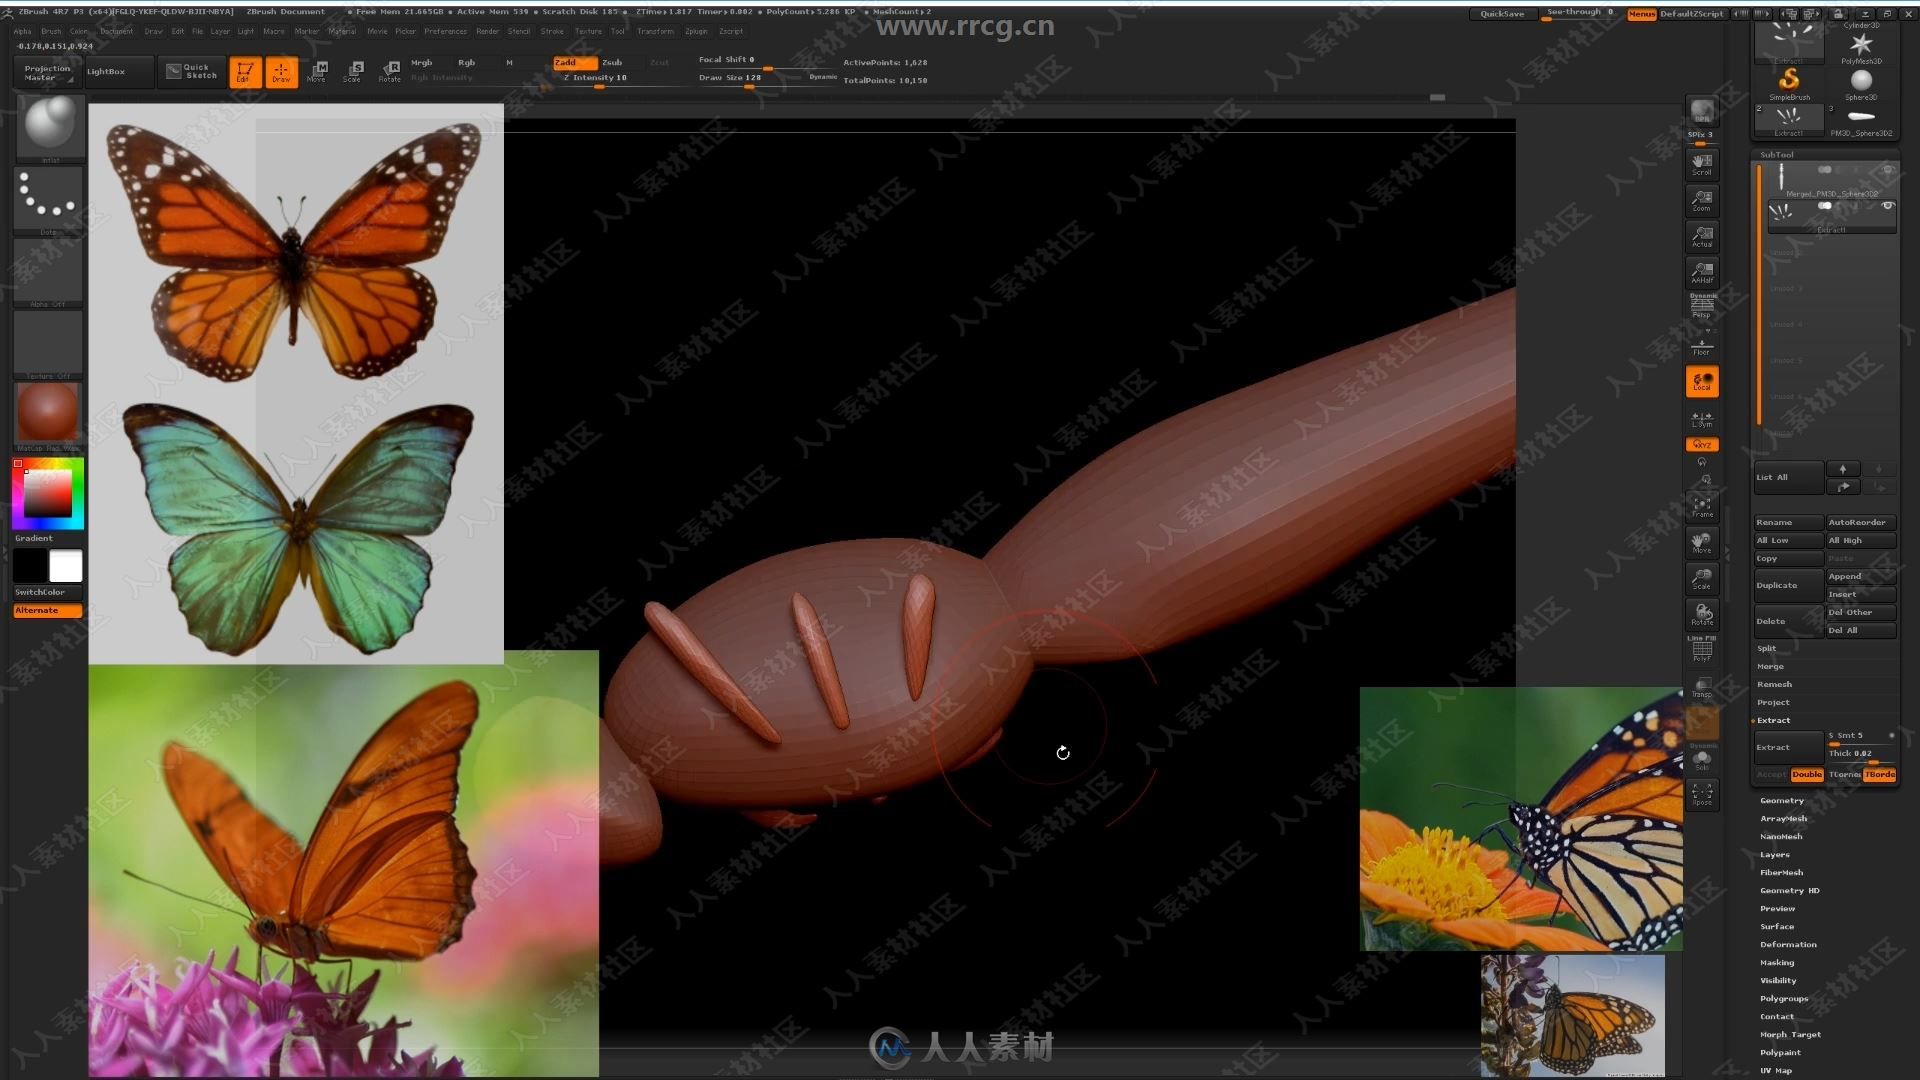Toggle TBorder option in Extract

pyautogui.click(x=1880, y=774)
